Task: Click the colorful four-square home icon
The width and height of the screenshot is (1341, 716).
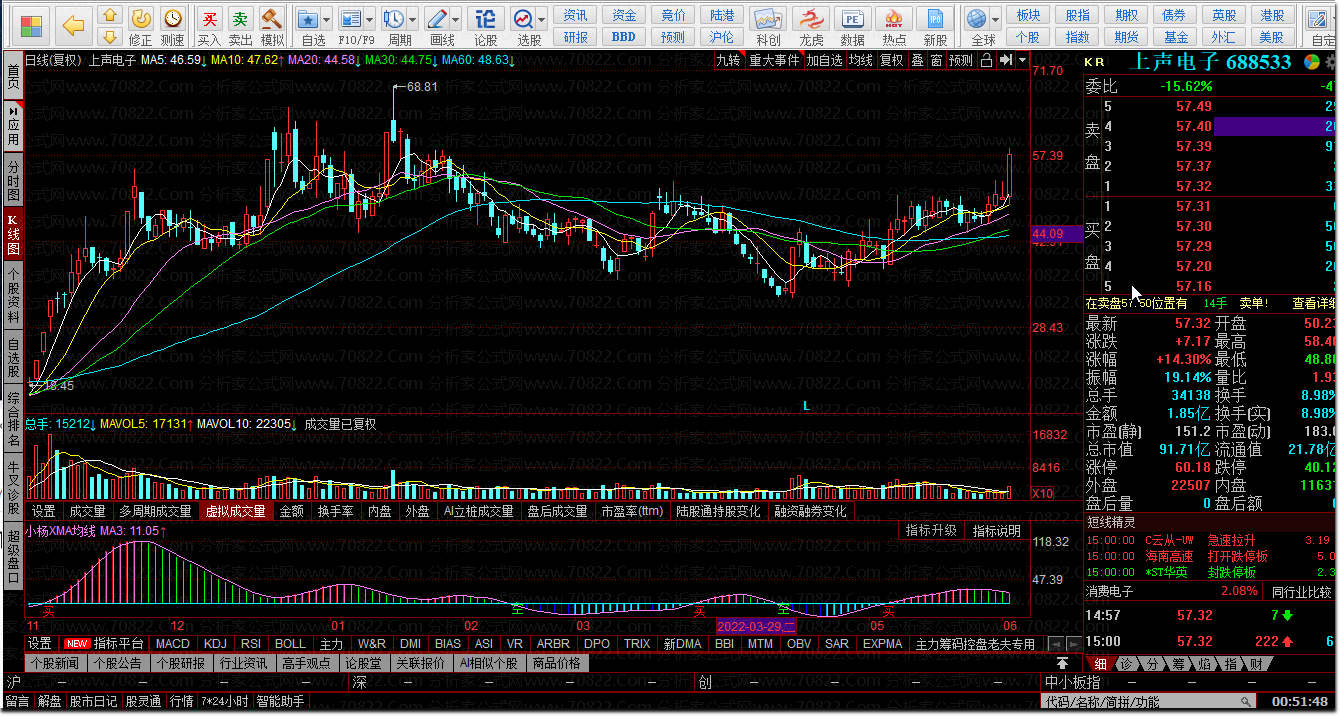Action: coord(31,26)
